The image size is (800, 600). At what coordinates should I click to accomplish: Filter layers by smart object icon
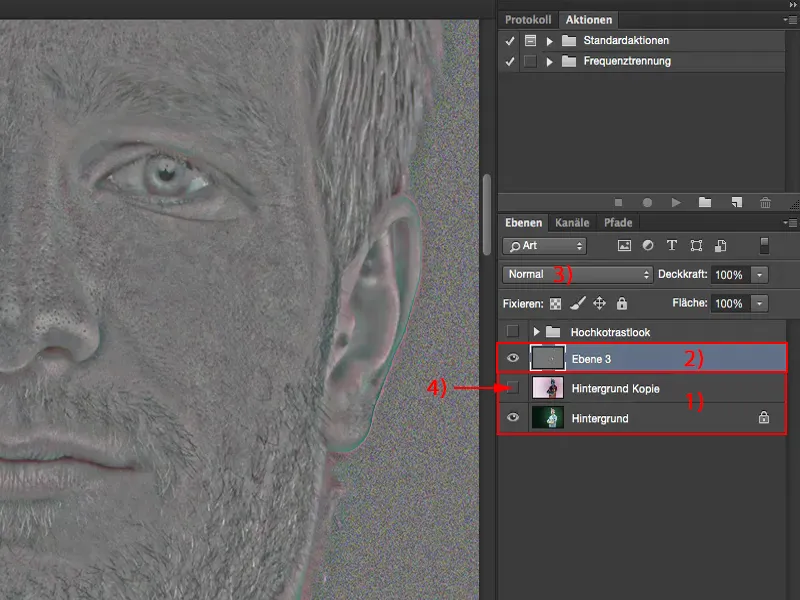(720, 245)
